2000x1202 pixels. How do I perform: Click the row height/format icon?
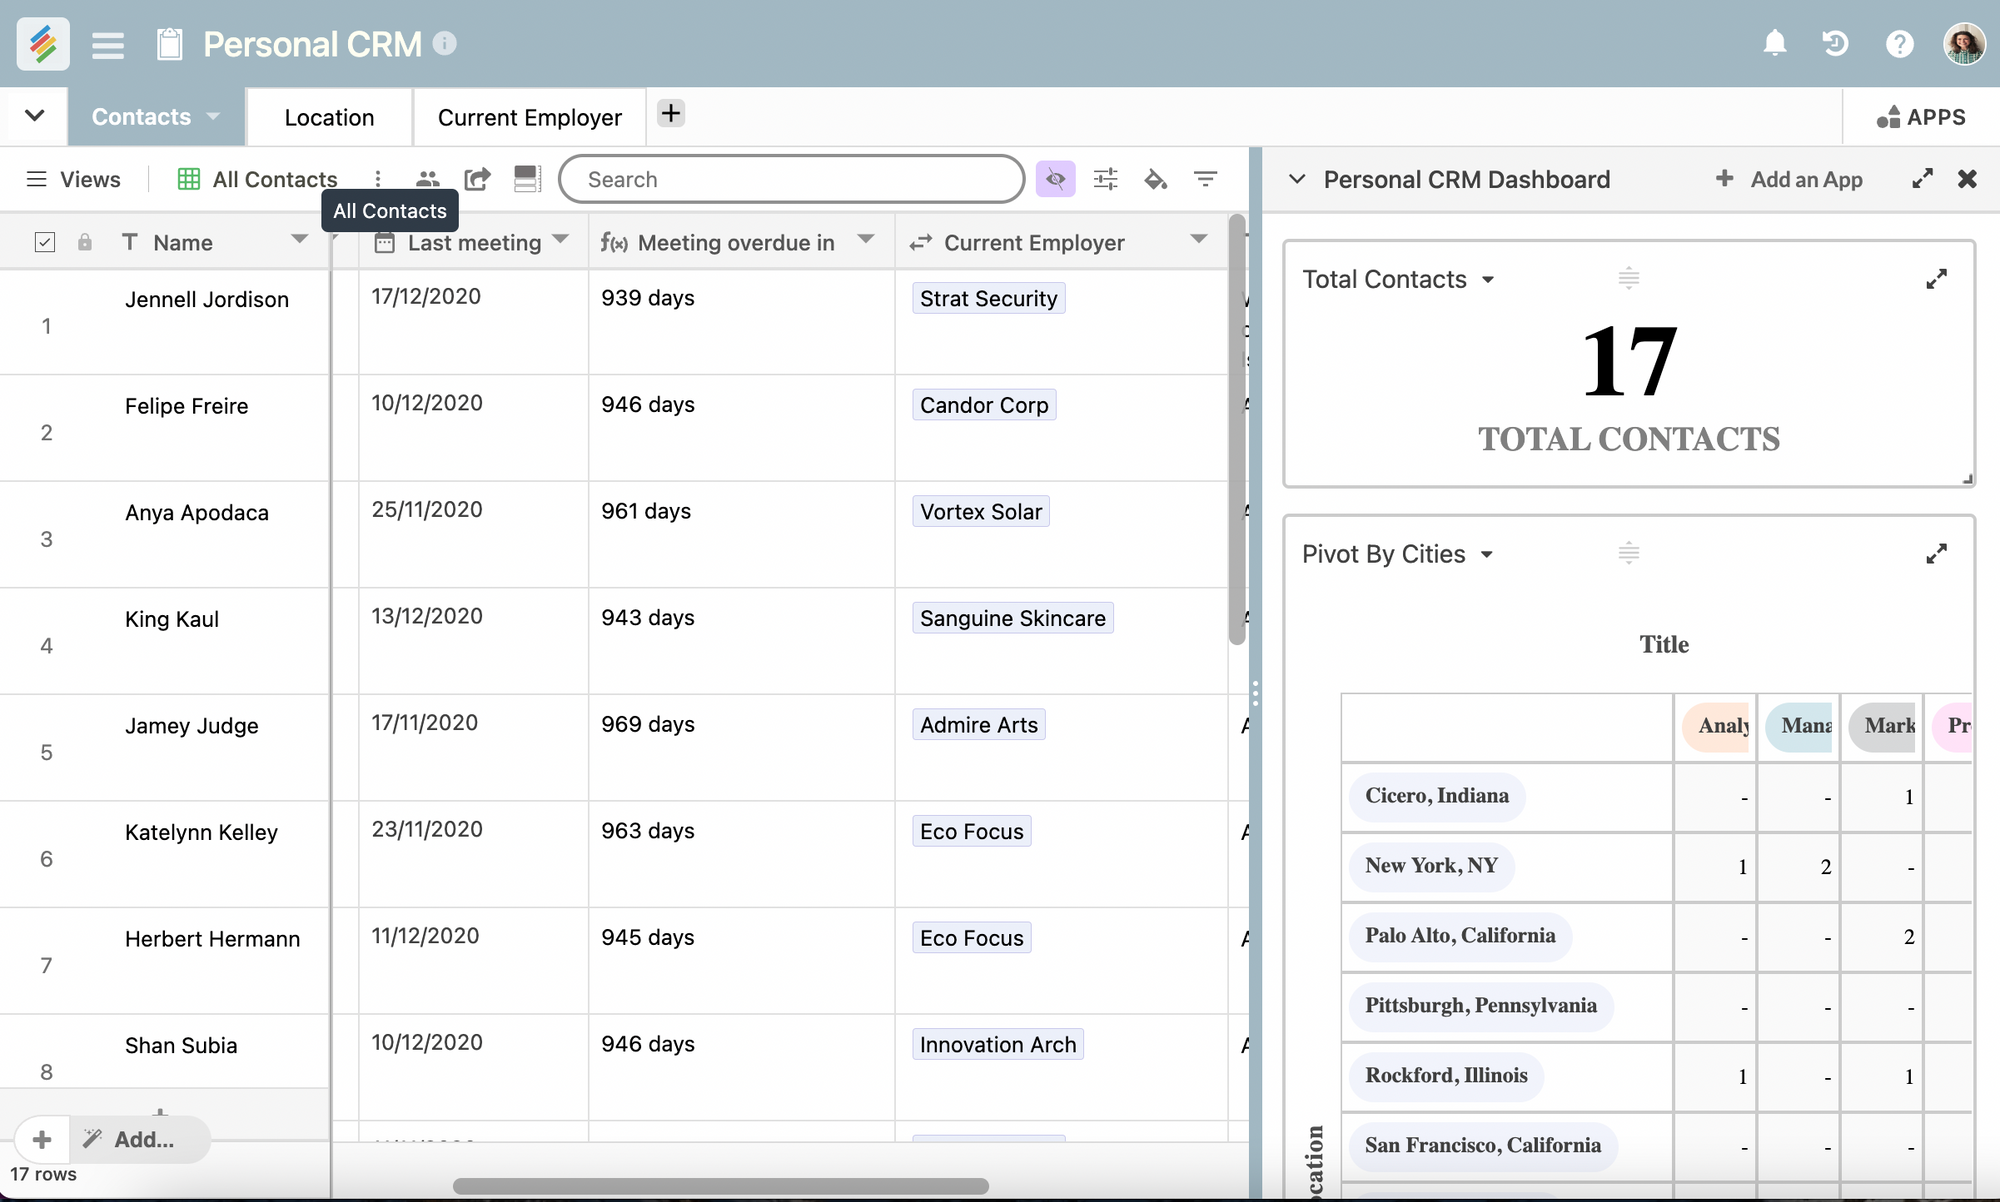pyautogui.click(x=526, y=179)
